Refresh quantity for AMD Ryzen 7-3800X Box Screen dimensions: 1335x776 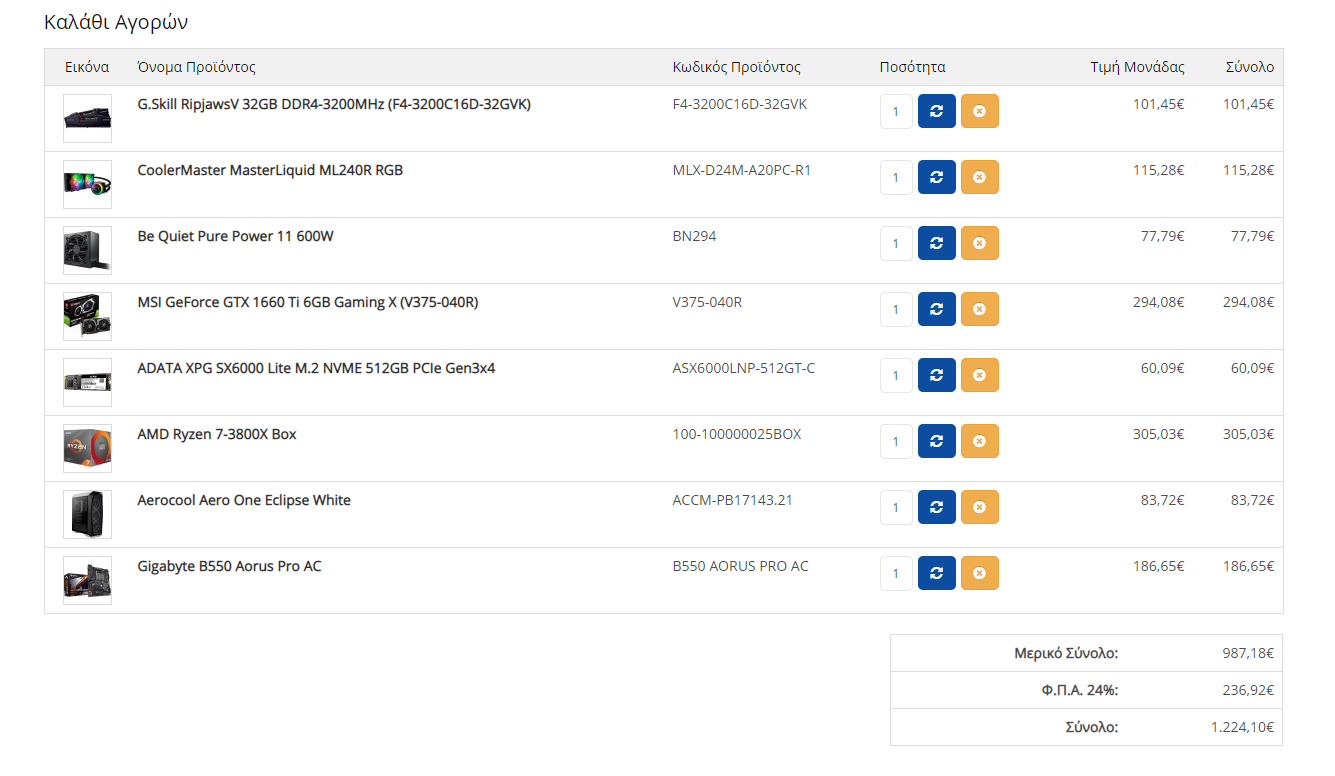point(937,441)
